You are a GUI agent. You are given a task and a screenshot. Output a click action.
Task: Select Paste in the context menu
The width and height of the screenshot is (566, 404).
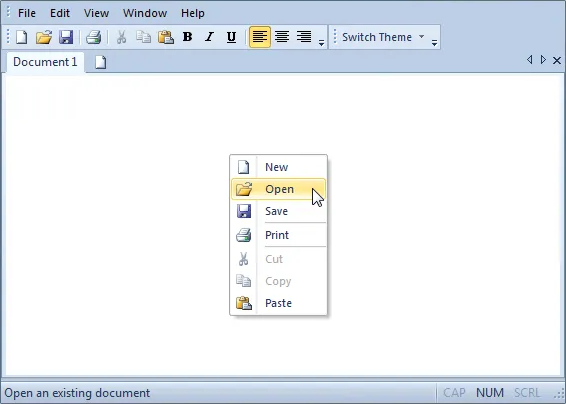click(278, 303)
